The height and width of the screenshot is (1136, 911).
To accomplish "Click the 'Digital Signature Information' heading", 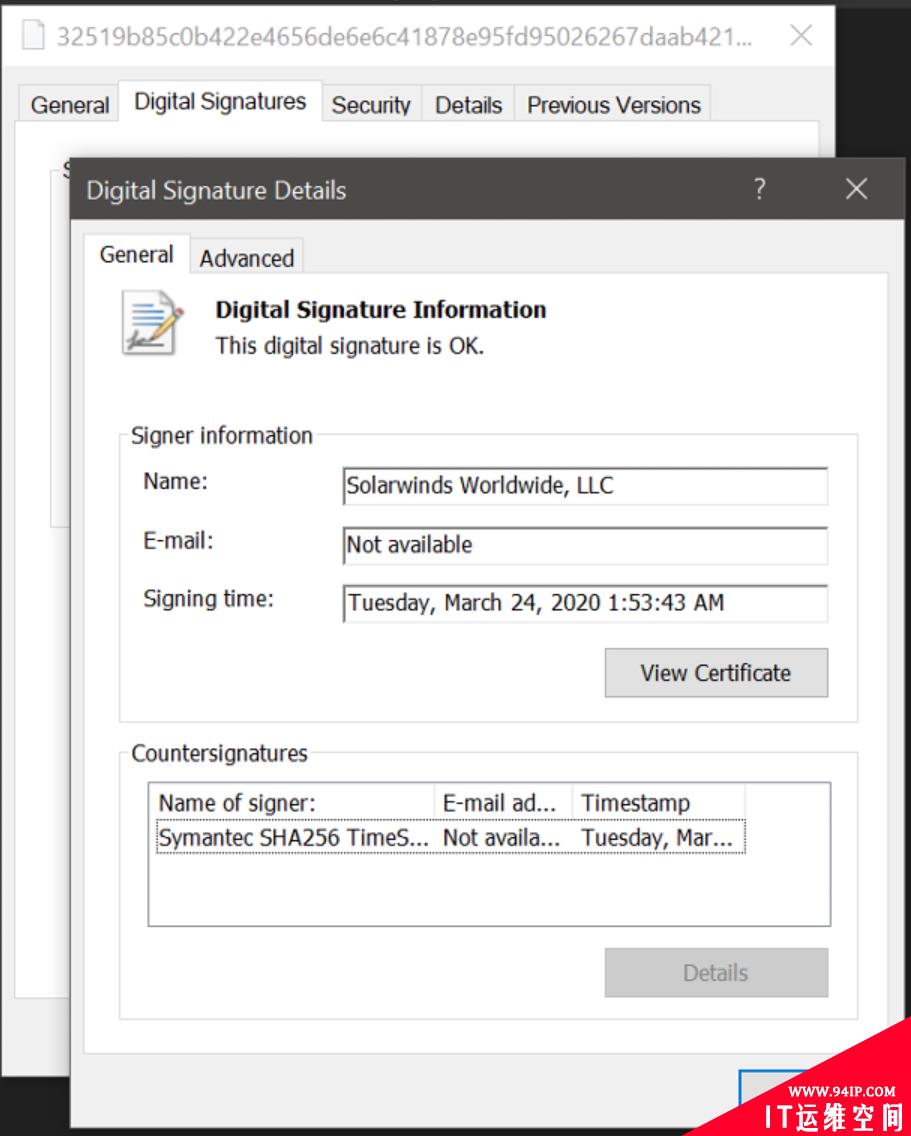I will [380, 309].
